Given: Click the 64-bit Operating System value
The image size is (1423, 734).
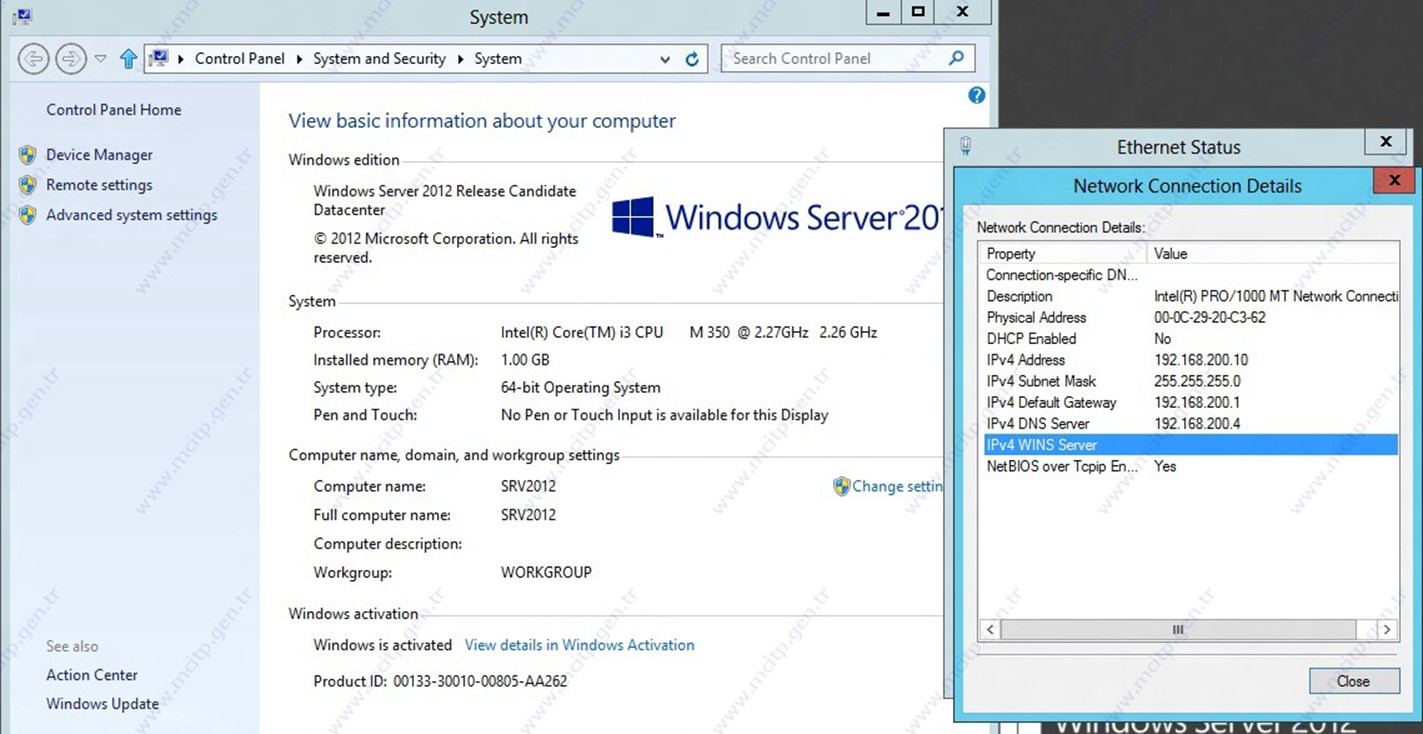Looking at the screenshot, I should pyautogui.click(x=580, y=388).
